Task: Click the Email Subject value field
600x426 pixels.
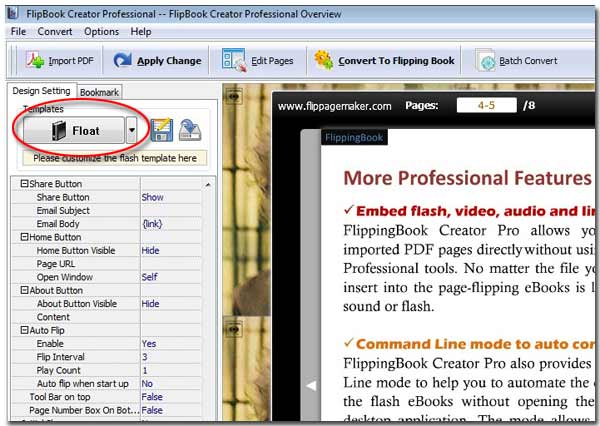Action: coord(171,211)
